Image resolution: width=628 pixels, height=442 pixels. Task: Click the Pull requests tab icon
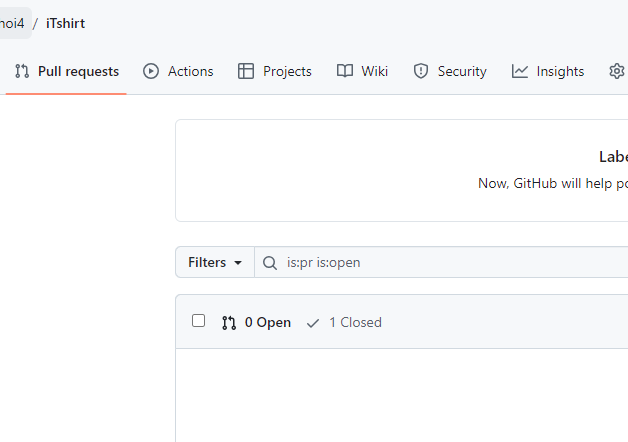point(22,71)
